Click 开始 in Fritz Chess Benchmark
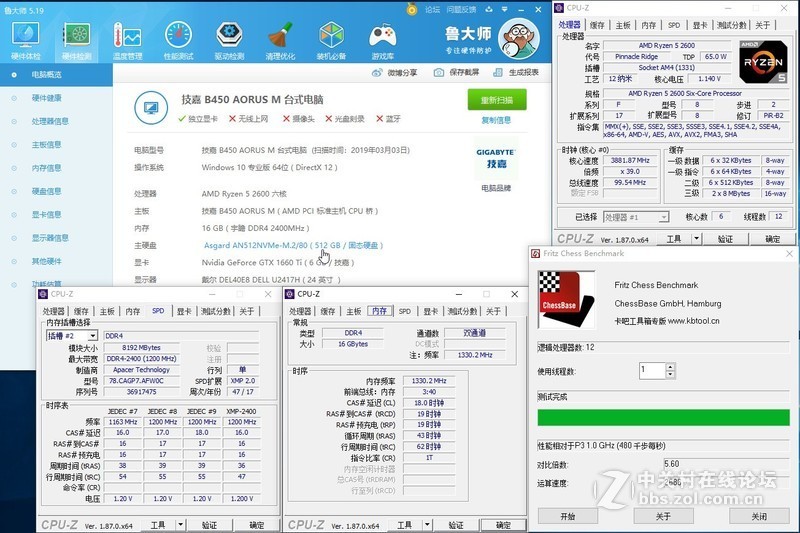Screen dimensions: 800x533 [x=567, y=516]
